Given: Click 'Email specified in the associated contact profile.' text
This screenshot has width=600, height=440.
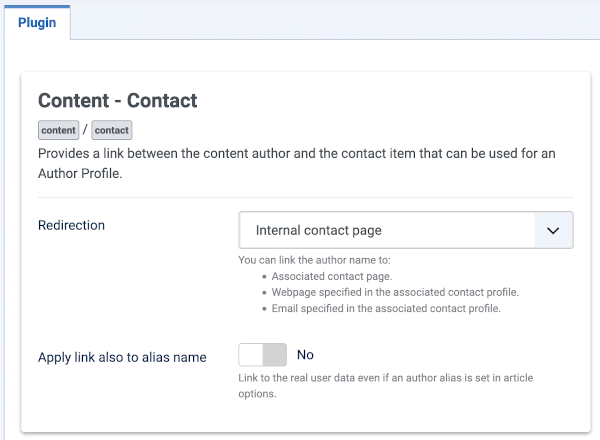Looking at the screenshot, I should 386,308.
